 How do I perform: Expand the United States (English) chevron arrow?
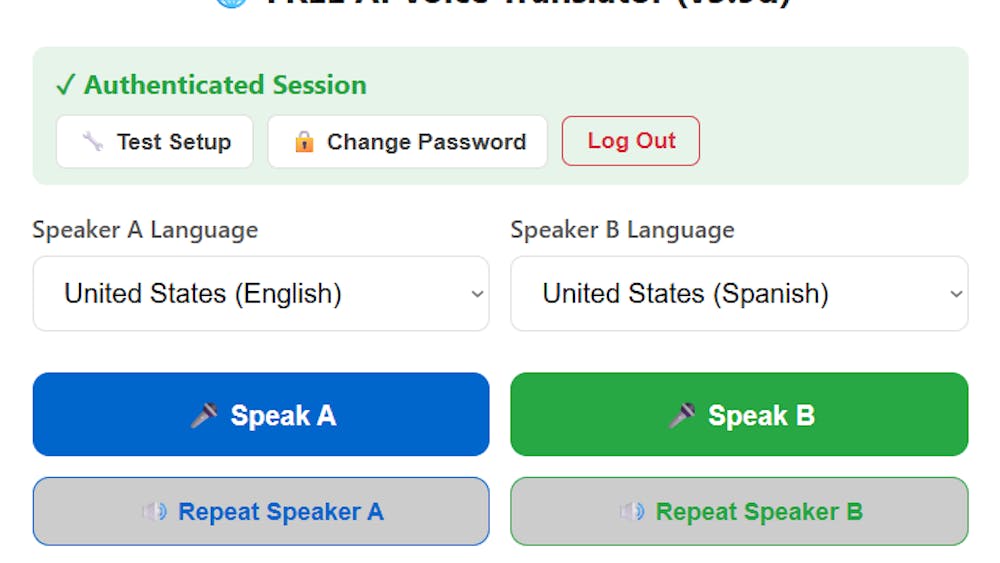click(477, 294)
